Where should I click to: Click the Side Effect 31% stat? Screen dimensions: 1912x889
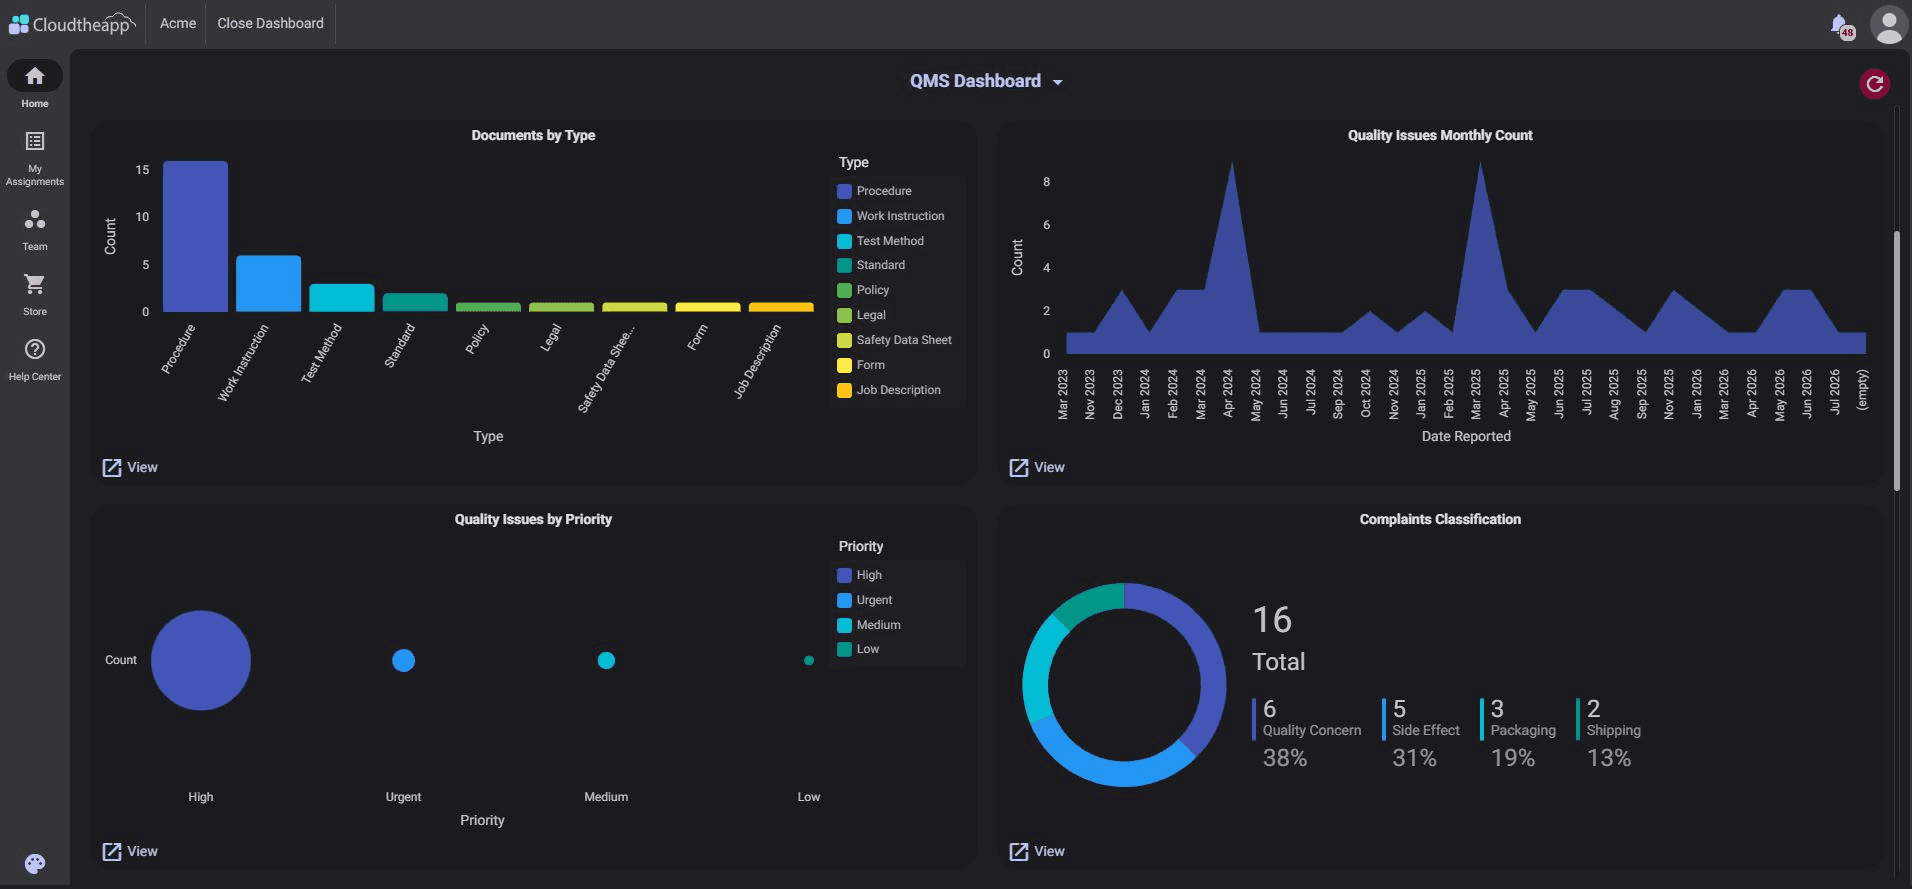[x=1421, y=733]
